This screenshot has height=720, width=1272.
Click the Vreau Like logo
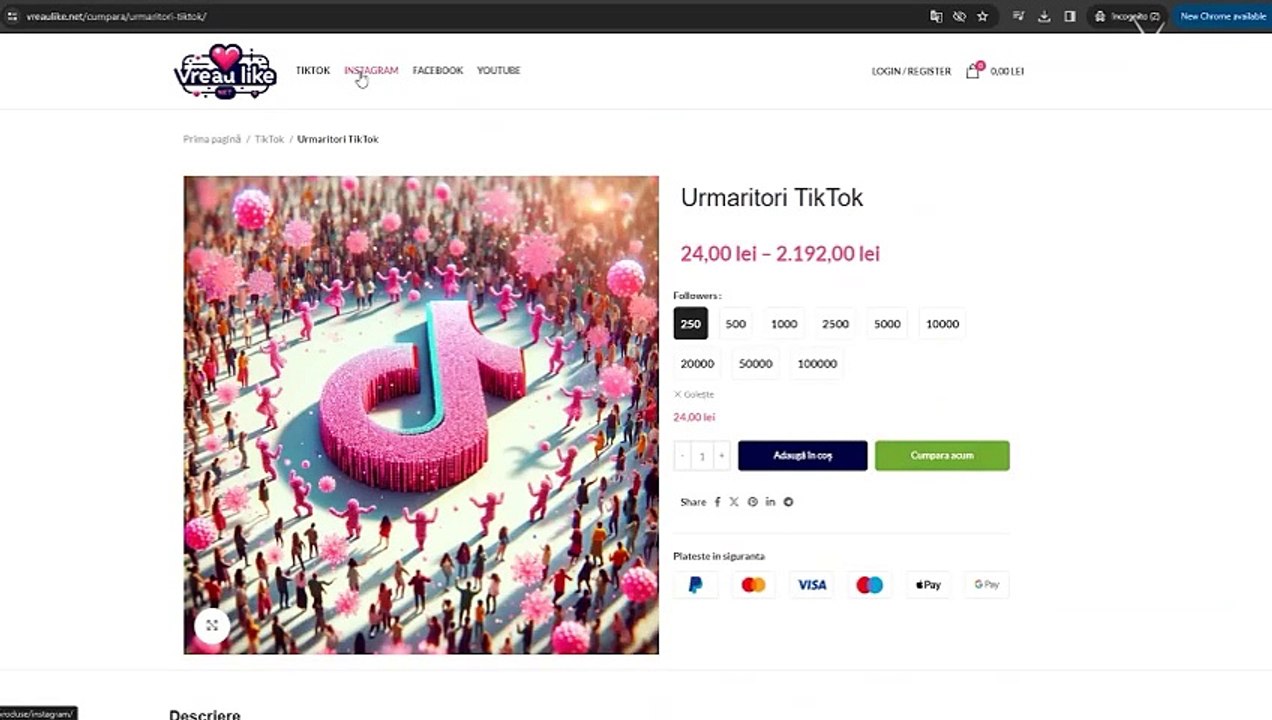click(x=225, y=71)
